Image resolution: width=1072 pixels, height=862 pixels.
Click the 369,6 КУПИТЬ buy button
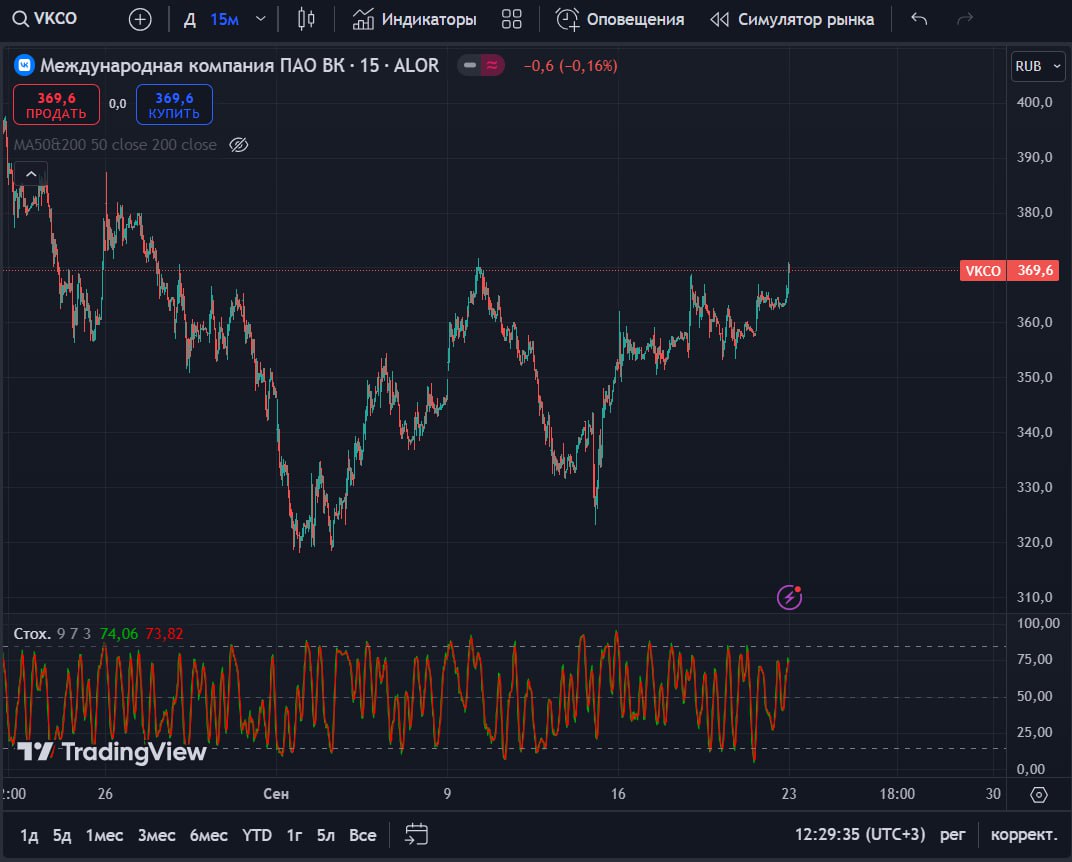[x=174, y=105]
